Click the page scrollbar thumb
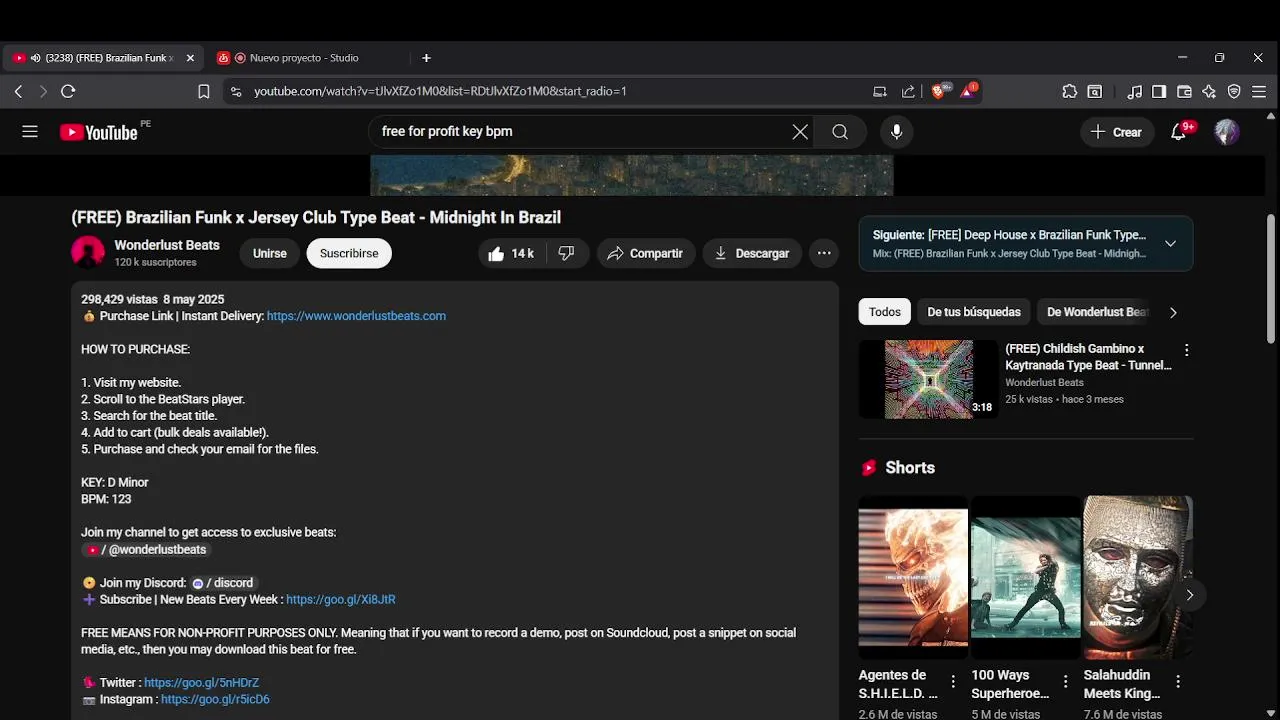The image size is (1280, 720). pos(1272,279)
